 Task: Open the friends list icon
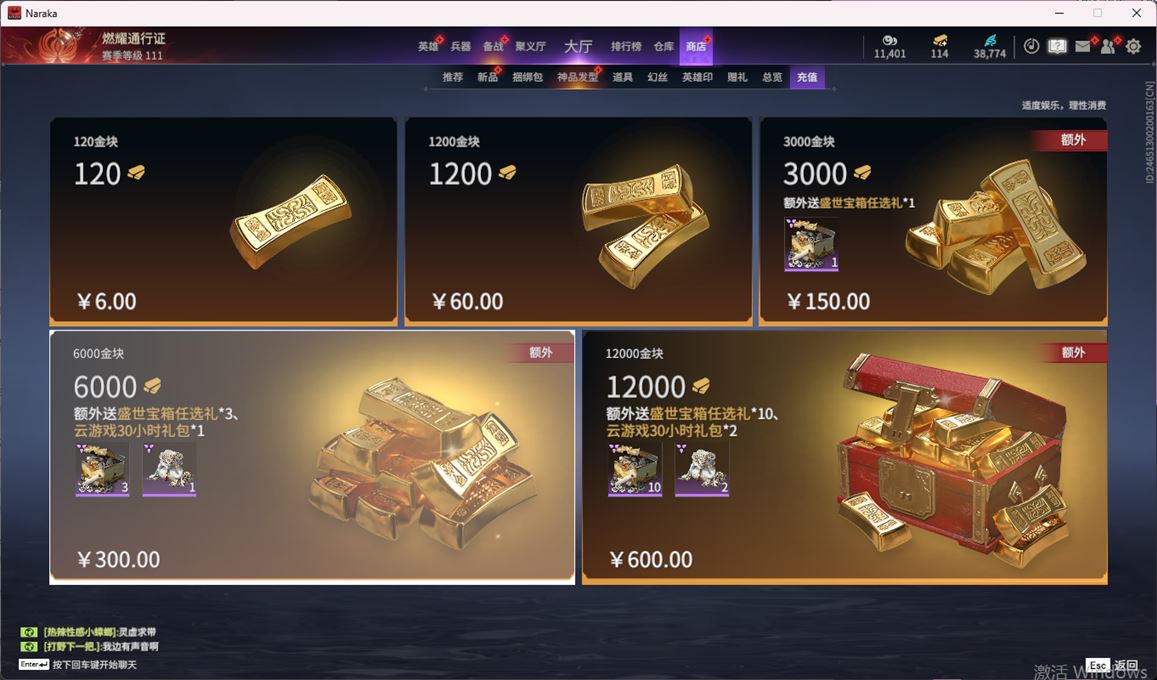(x=1108, y=46)
